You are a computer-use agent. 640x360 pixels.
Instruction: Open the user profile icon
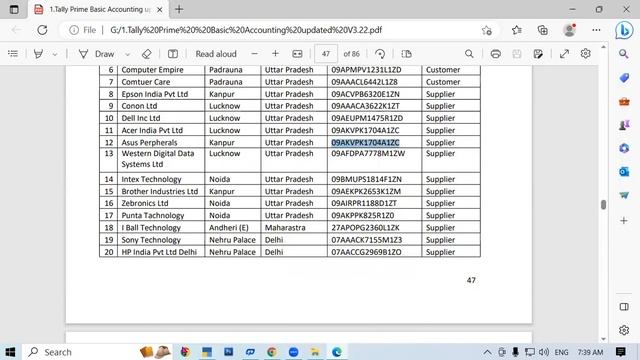(x=569, y=30)
